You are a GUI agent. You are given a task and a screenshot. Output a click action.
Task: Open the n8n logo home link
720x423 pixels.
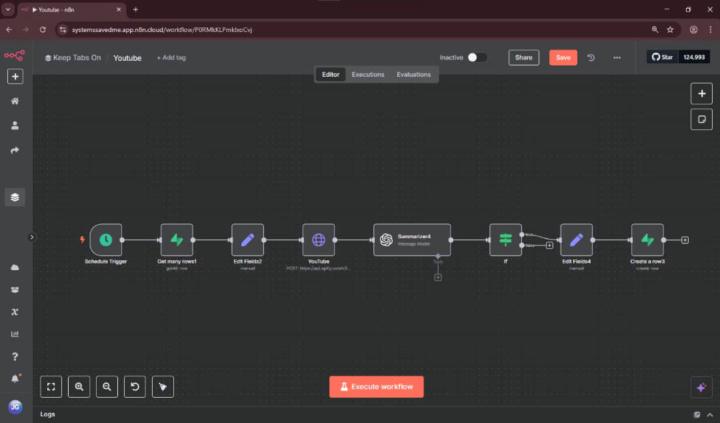click(15, 56)
